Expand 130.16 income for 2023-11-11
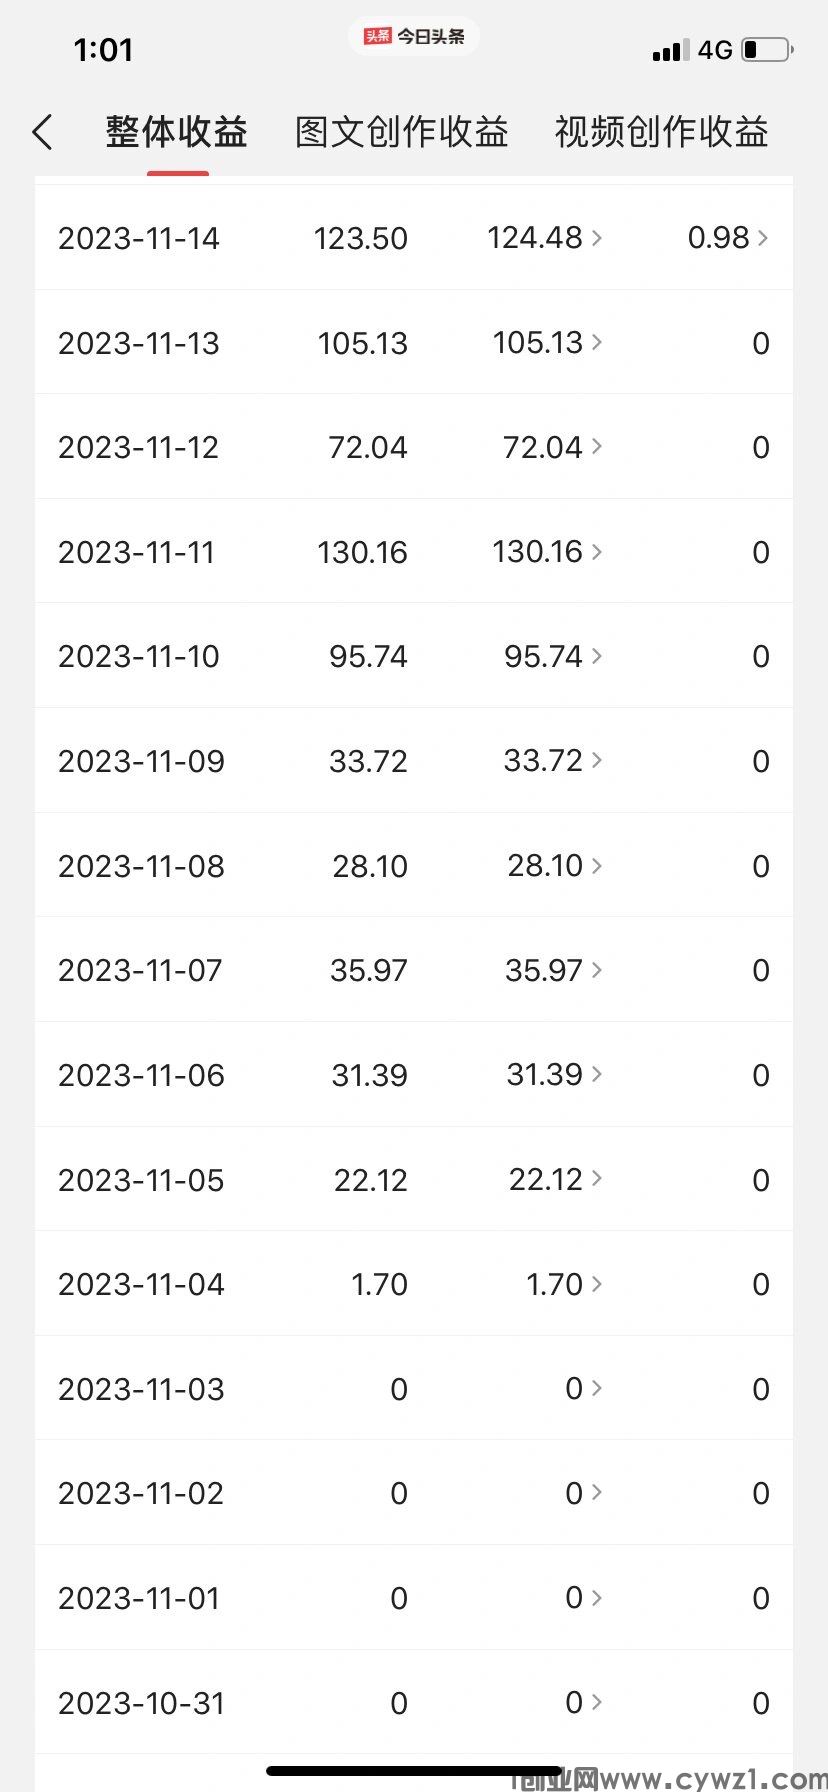 547,552
